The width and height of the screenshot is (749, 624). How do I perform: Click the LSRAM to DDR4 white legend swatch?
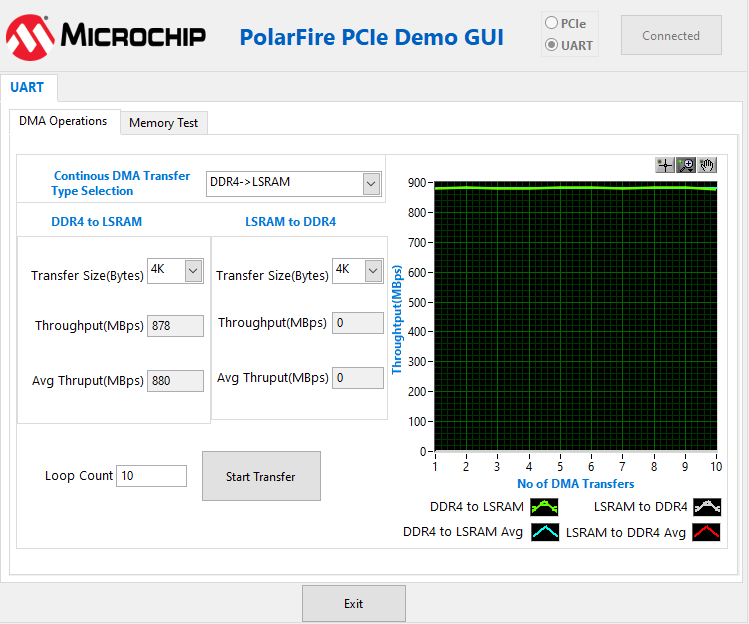coord(707,507)
